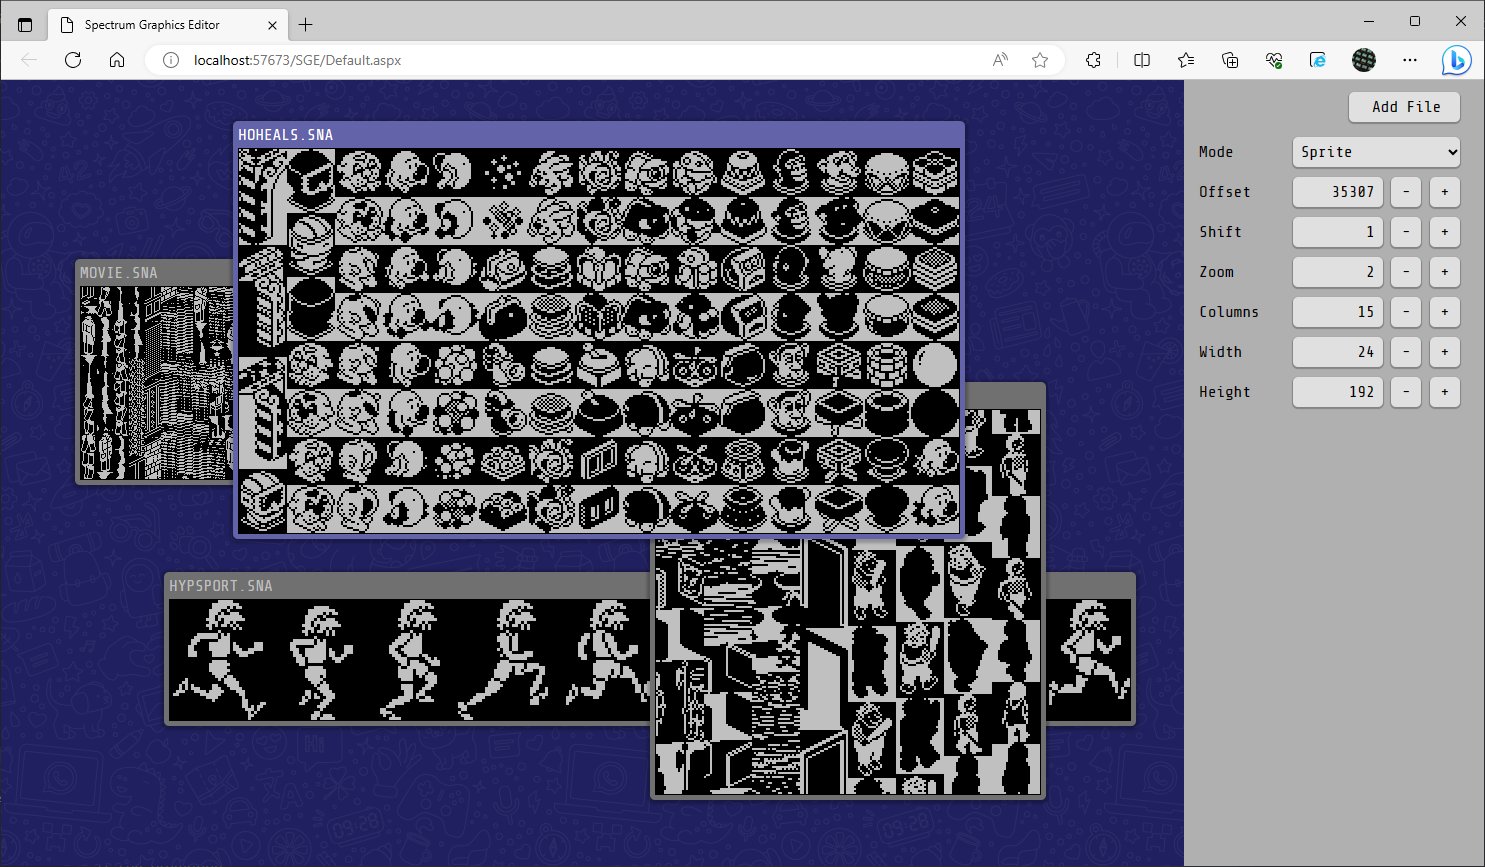Open Collections icon in browser toolbar
1485x867 pixels.
point(1230,60)
